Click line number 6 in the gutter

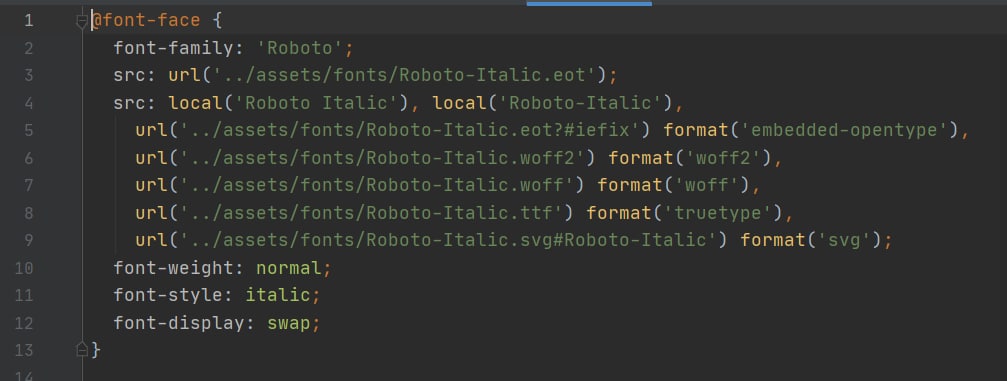pos(29,158)
